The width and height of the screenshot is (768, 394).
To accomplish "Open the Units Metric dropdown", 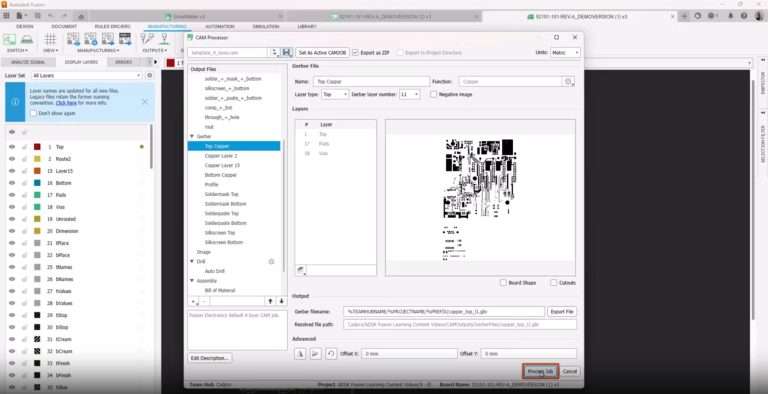I will click(565, 52).
